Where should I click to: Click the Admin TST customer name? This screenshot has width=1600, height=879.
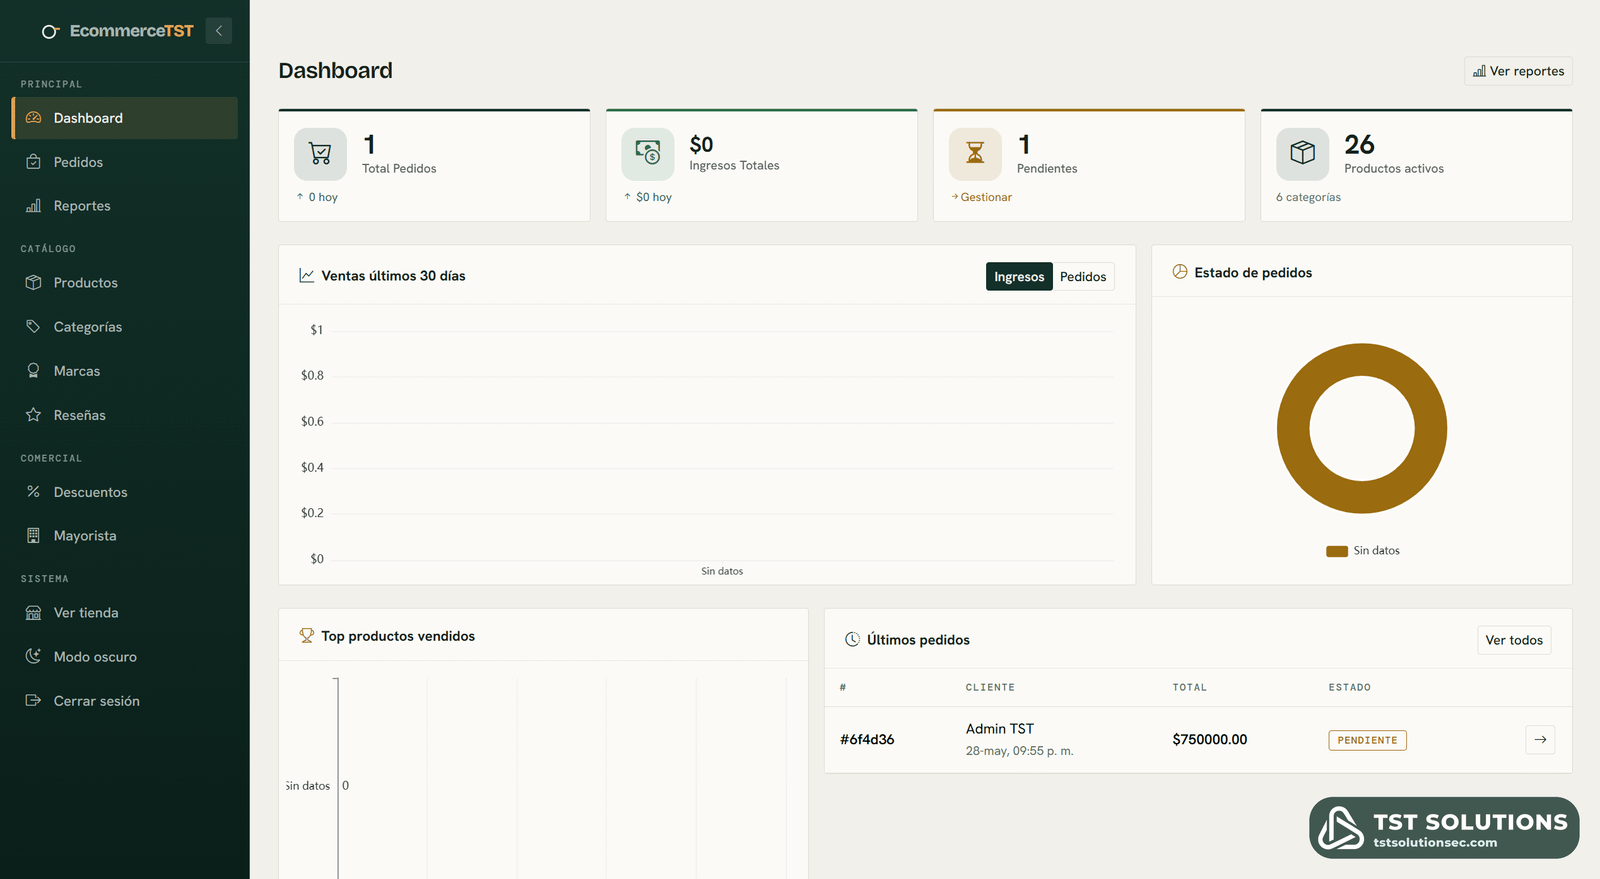coord(1000,729)
